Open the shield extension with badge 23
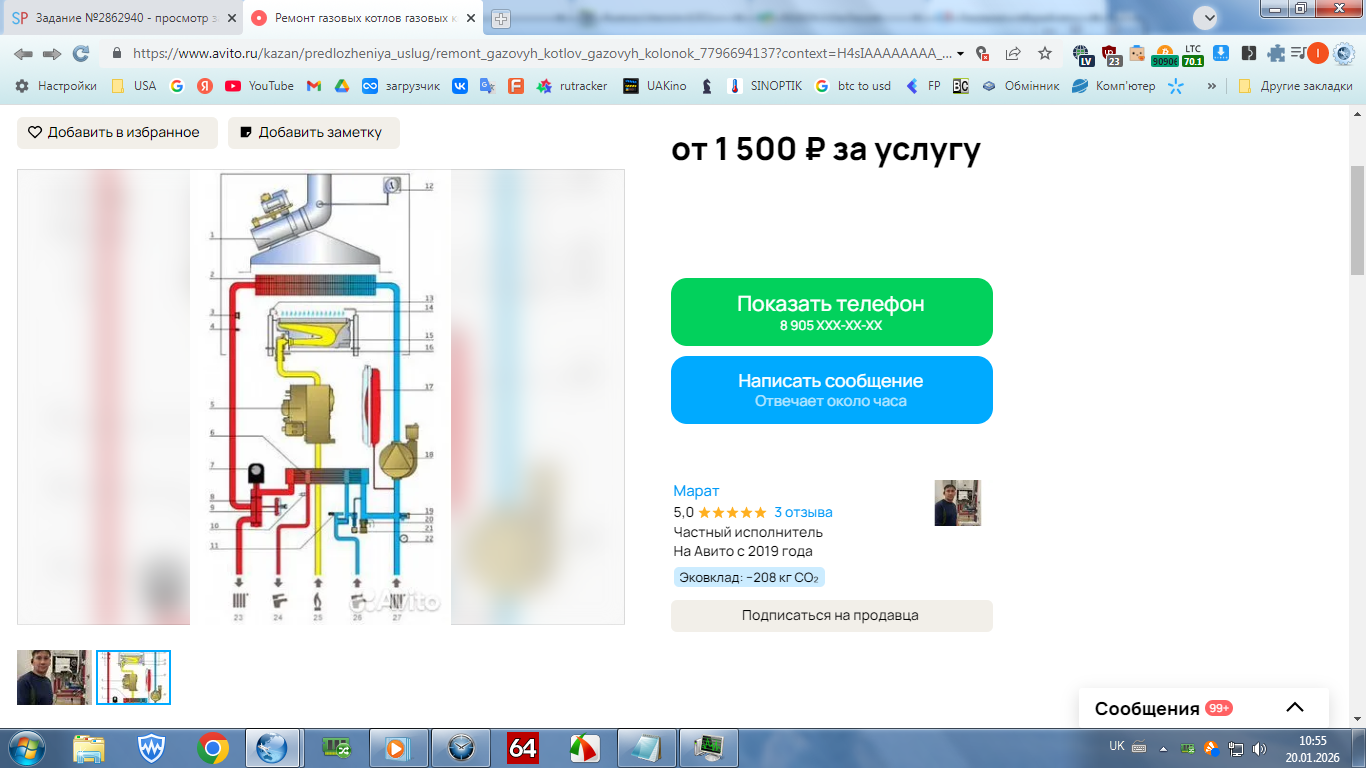The height and width of the screenshot is (768, 1366). pyautogui.click(x=1110, y=54)
